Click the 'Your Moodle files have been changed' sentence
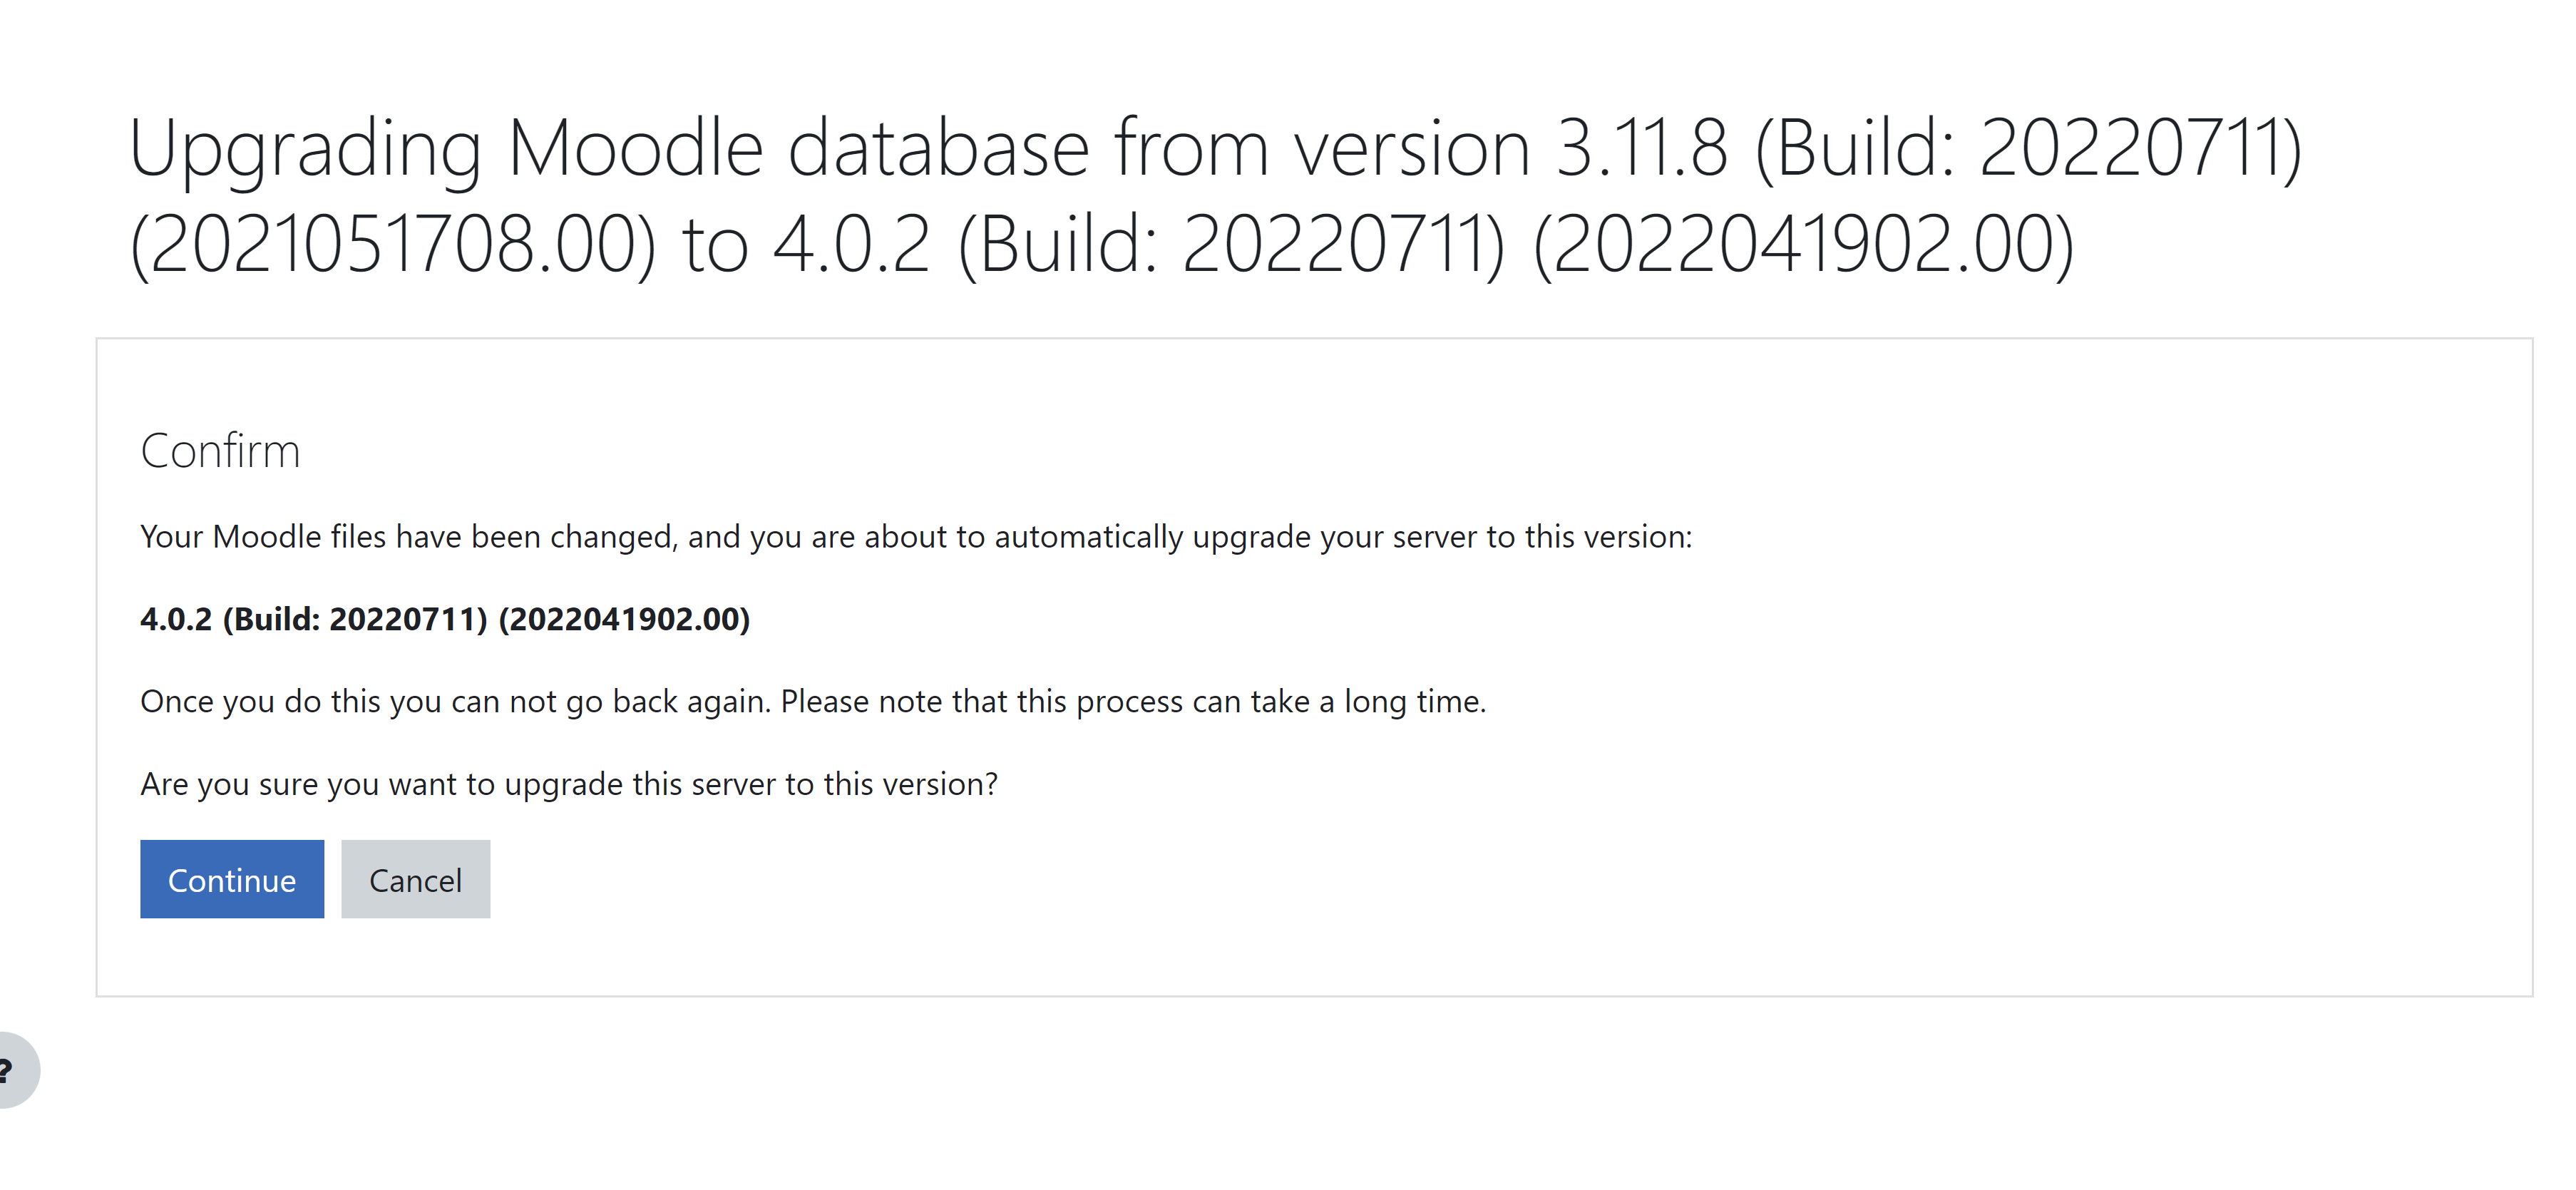This screenshot has height=1190, width=2576. 916,537
